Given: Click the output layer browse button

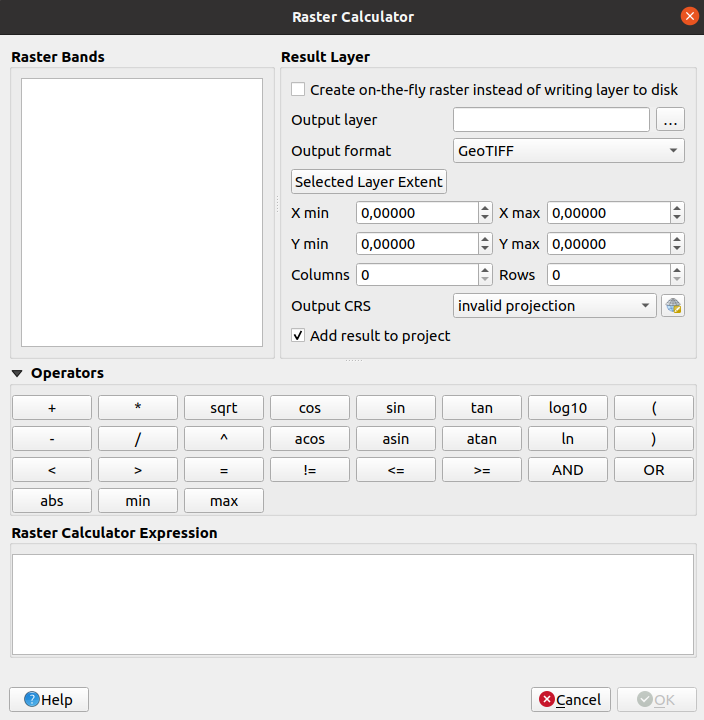Looking at the screenshot, I should pyautogui.click(x=670, y=120).
